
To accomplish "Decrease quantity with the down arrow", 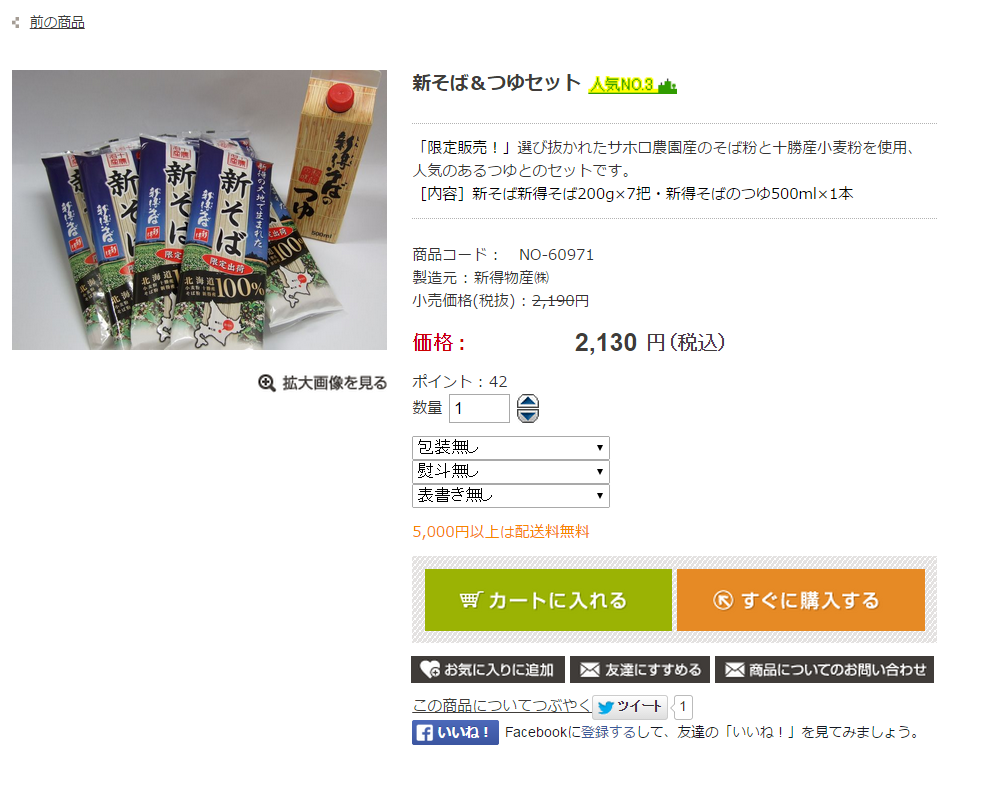I will (528, 415).
